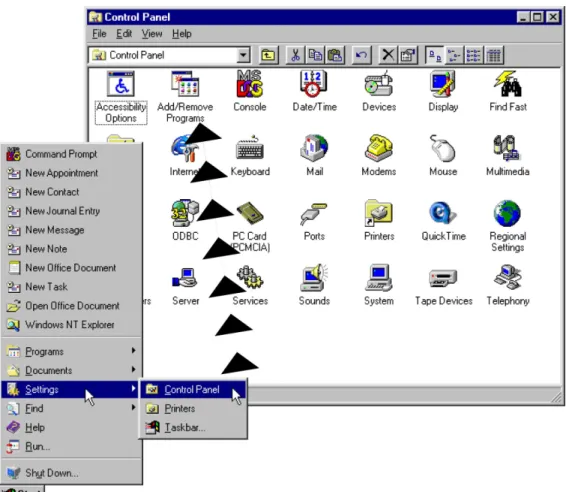This screenshot has width=566, height=492.
Task: Click the Delete toolbar button
Action: tap(388, 55)
